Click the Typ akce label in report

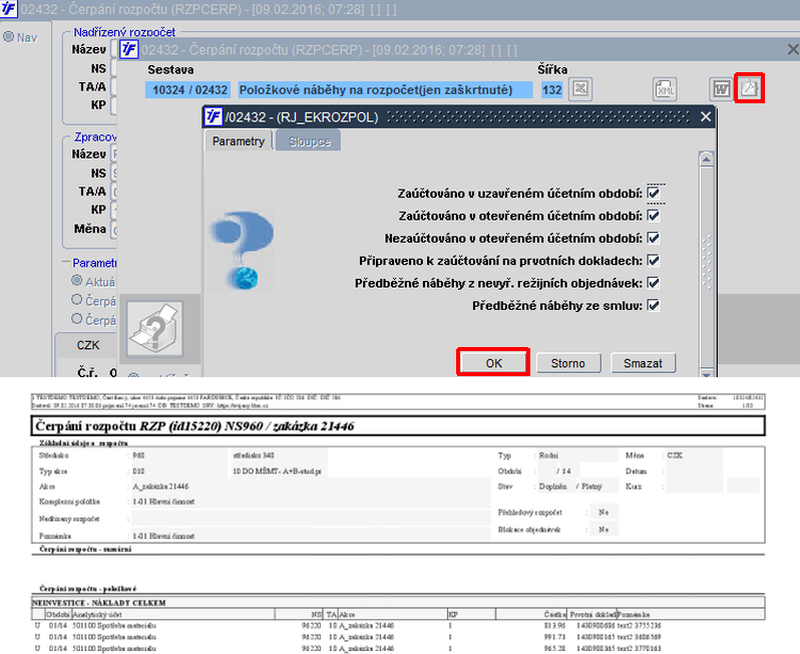pos(53,471)
